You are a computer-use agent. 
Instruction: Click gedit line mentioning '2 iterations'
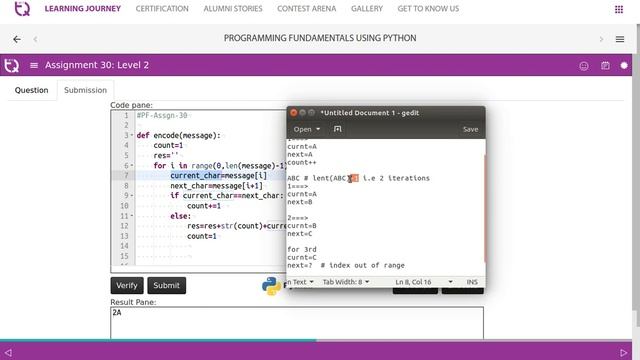[x=358, y=178]
